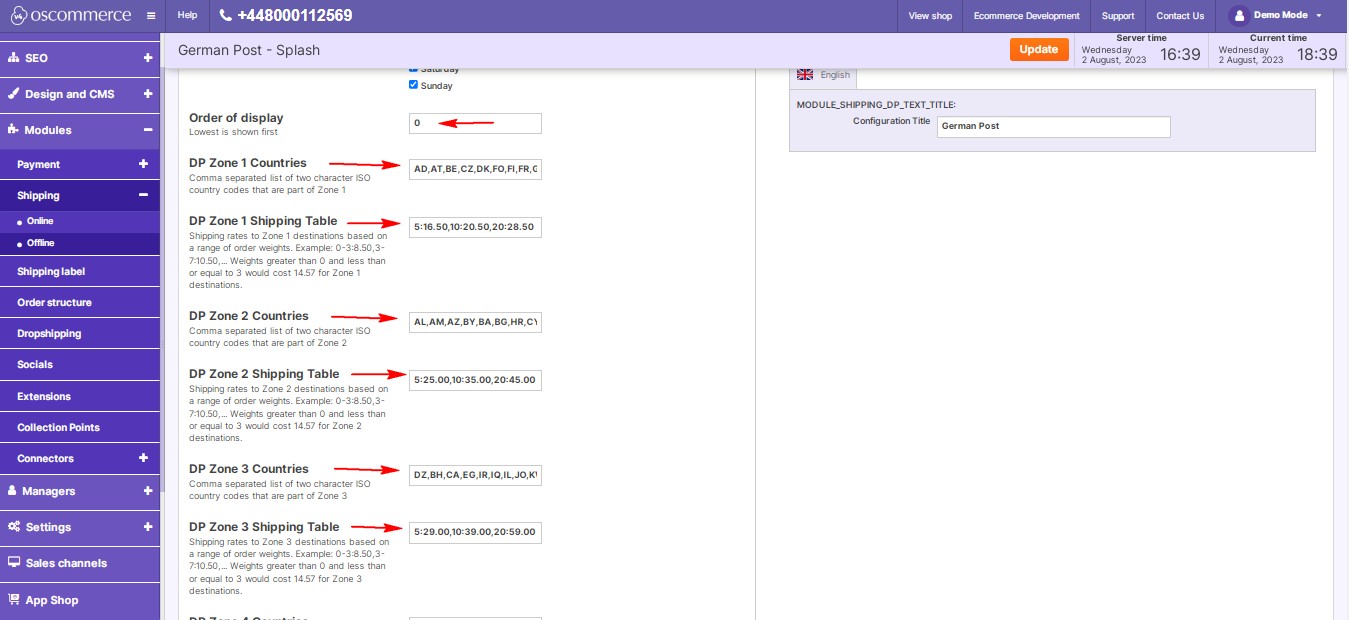Click the +448000112569 phone number
This screenshot has width=1349, height=620.
pos(294,16)
